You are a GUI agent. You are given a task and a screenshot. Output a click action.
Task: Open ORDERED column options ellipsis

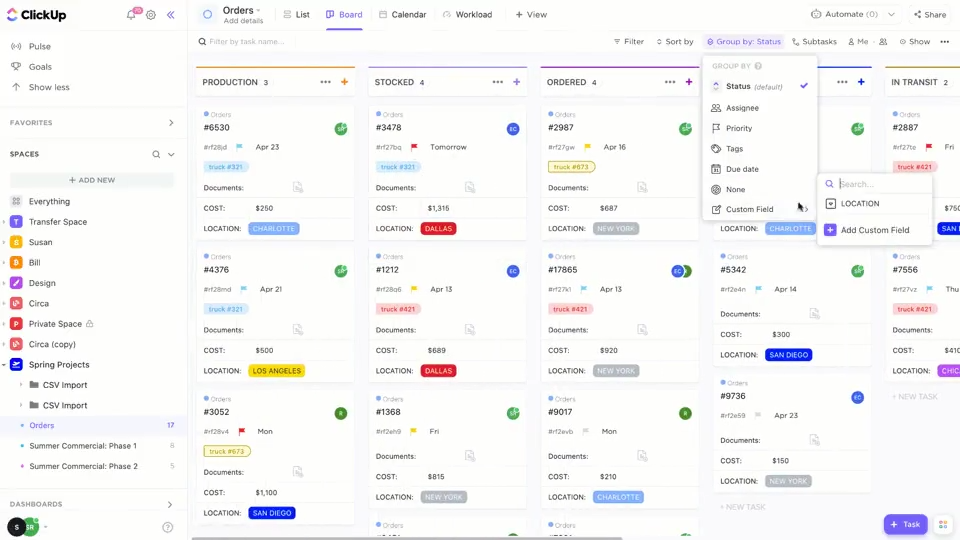(670, 82)
